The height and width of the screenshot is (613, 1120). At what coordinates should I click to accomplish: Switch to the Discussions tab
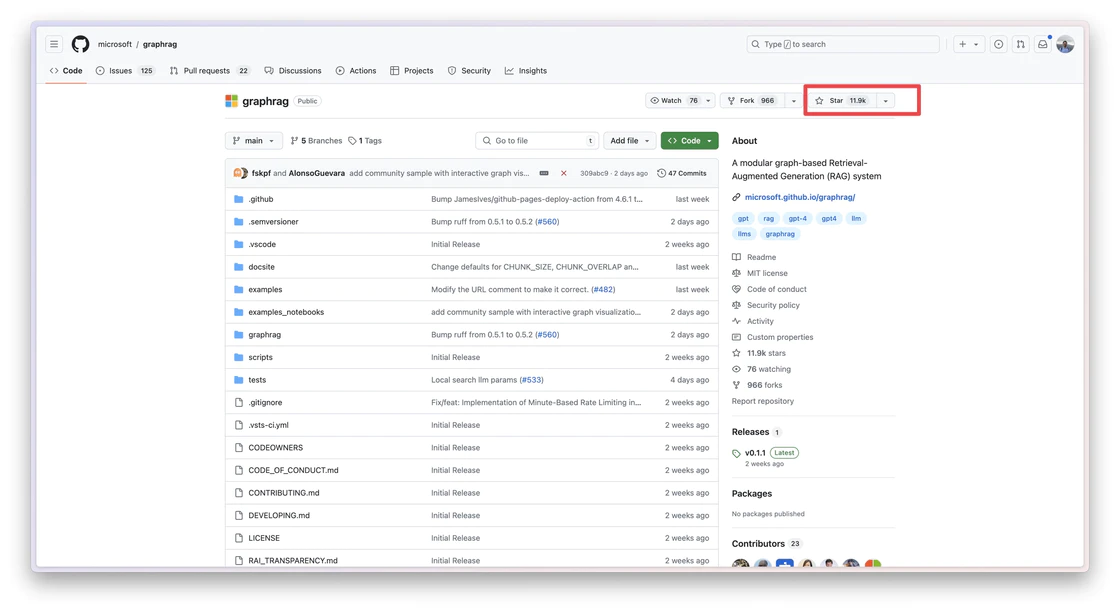click(x=293, y=71)
